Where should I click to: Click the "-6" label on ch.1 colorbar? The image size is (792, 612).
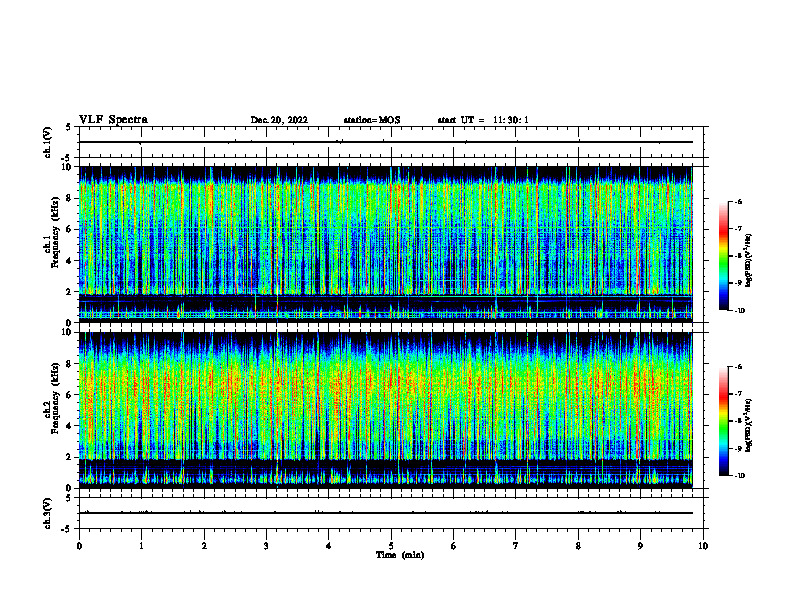point(738,201)
